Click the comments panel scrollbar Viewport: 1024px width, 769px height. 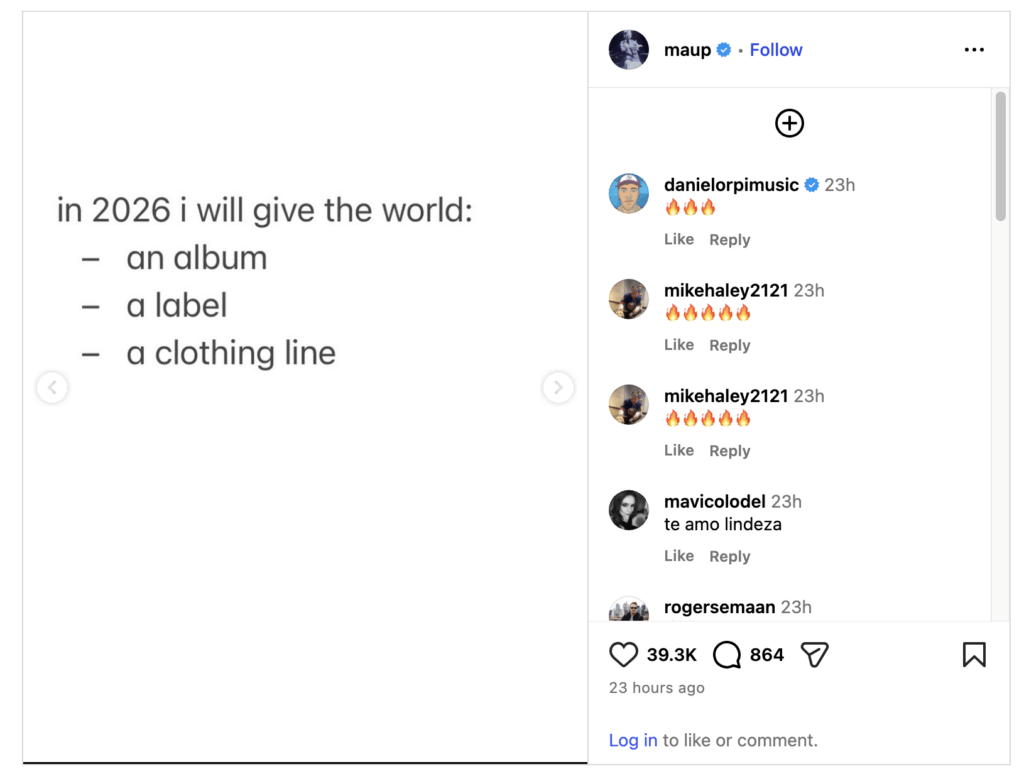pyautogui.click(x=1000, y=156)
